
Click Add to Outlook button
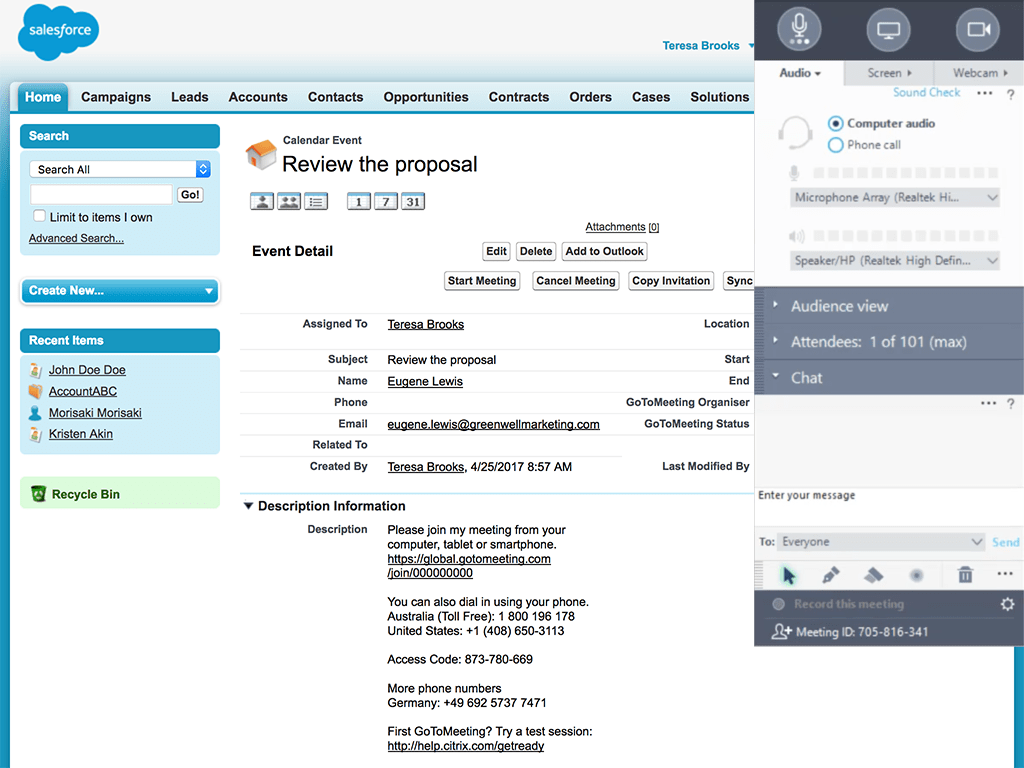point(604,251)
